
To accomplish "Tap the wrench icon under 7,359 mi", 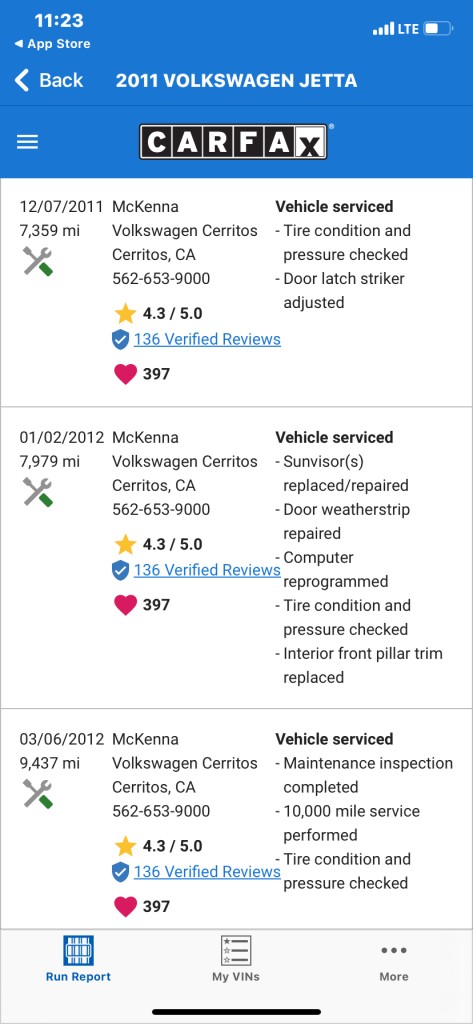I will (38, 261).
